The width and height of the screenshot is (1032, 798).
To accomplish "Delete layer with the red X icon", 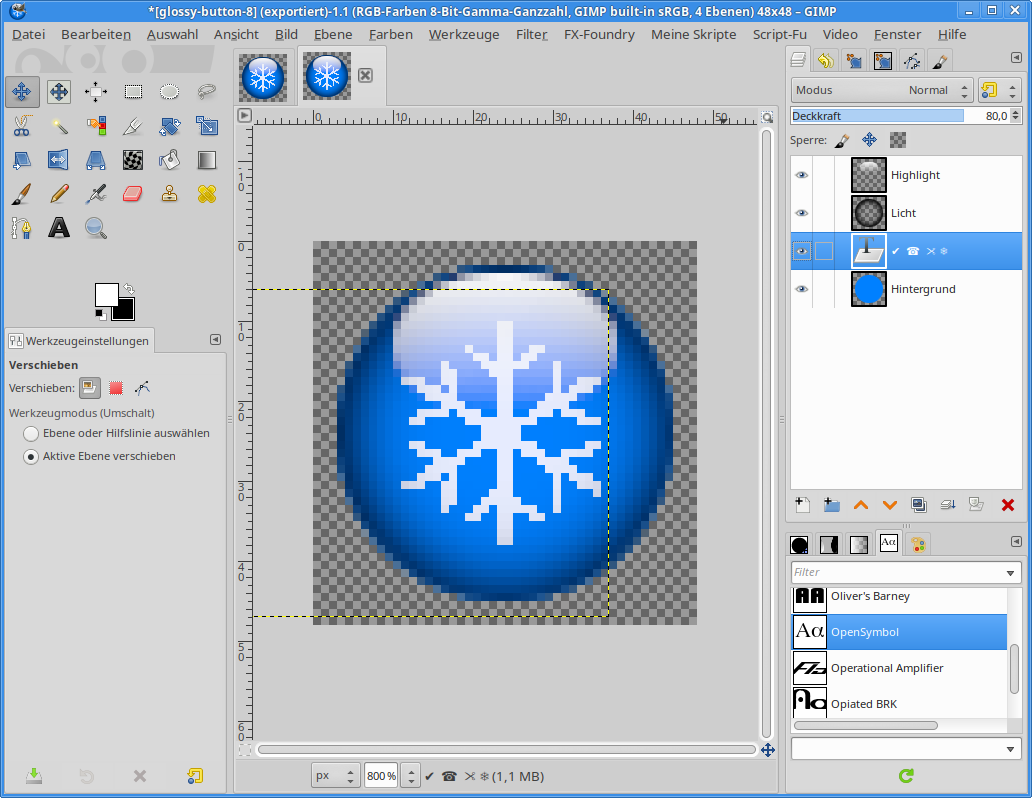I will pyautogui.click(x=1007, y=505).
